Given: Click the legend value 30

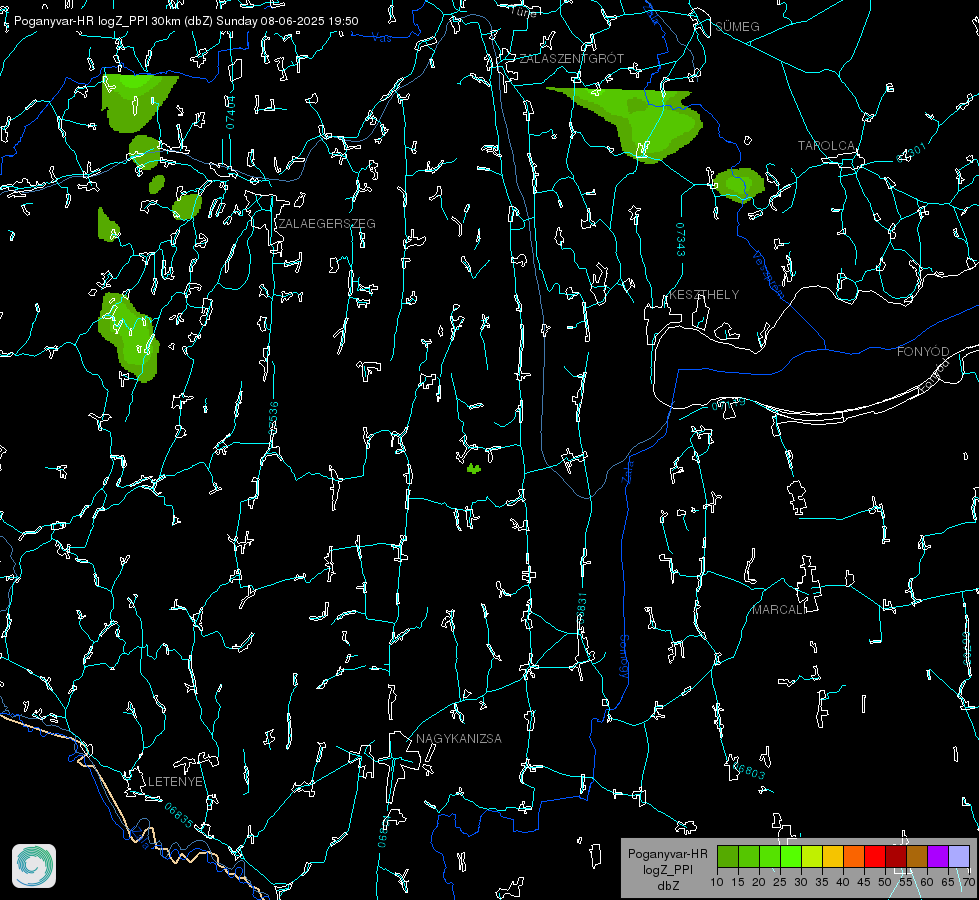Looking at the screenshot, I should pos(801,882).
